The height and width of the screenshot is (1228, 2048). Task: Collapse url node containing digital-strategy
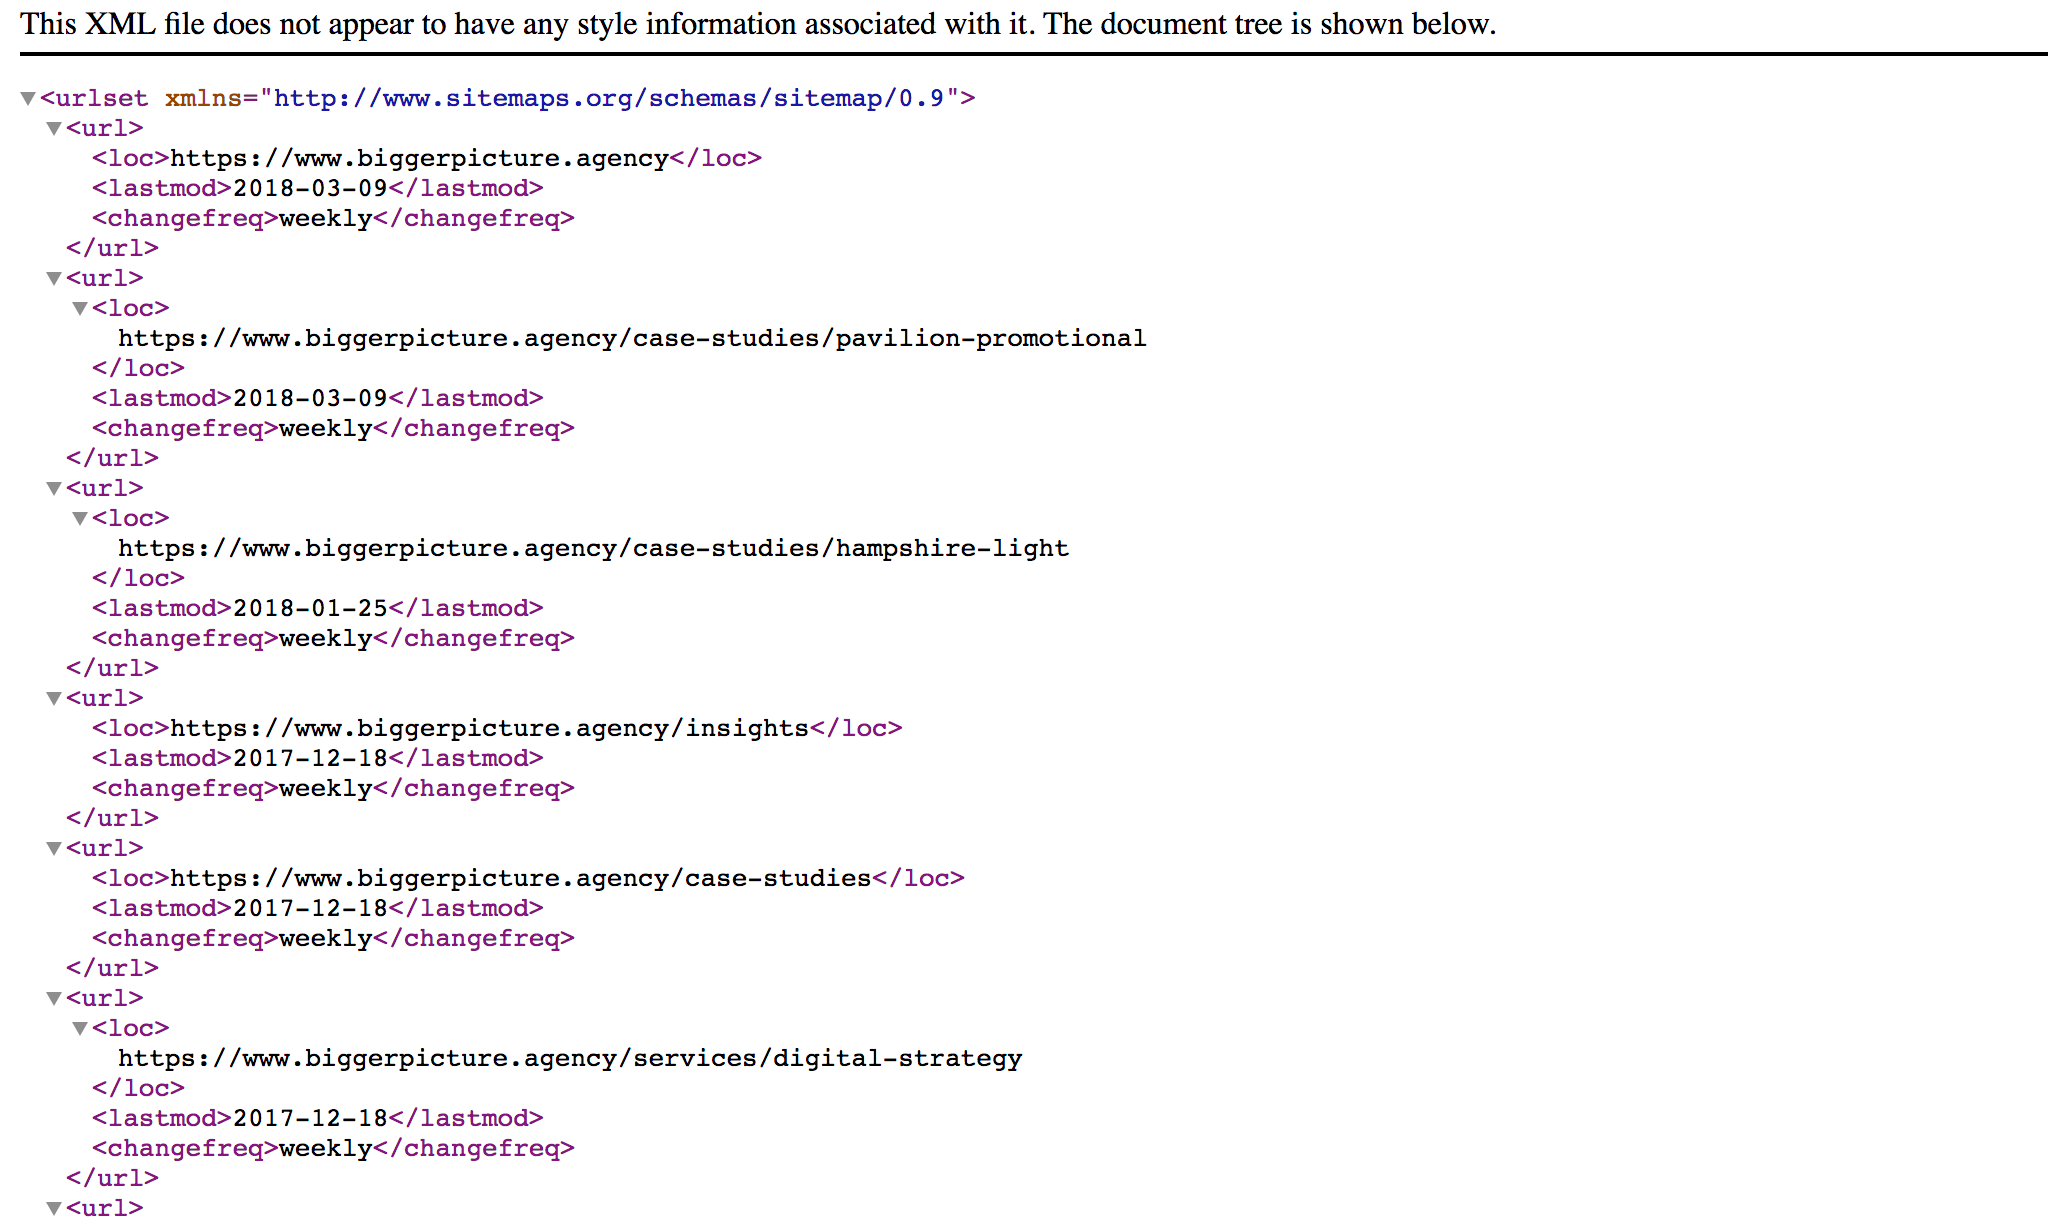pyautogui.click(x=54, y=998)
